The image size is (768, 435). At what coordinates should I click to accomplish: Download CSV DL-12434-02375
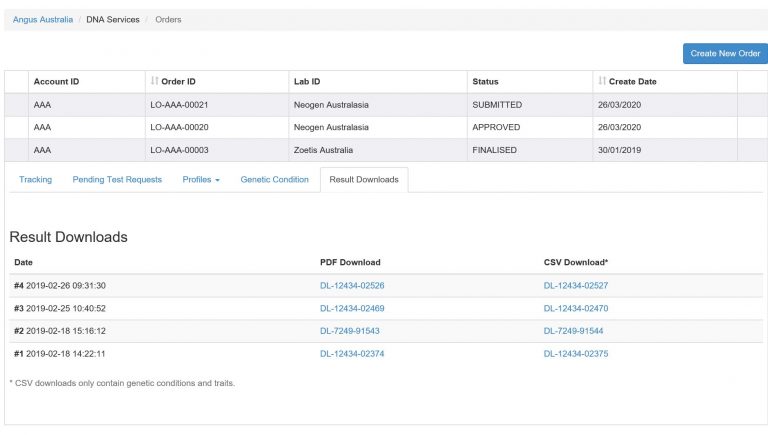click(x=576, y=354)
